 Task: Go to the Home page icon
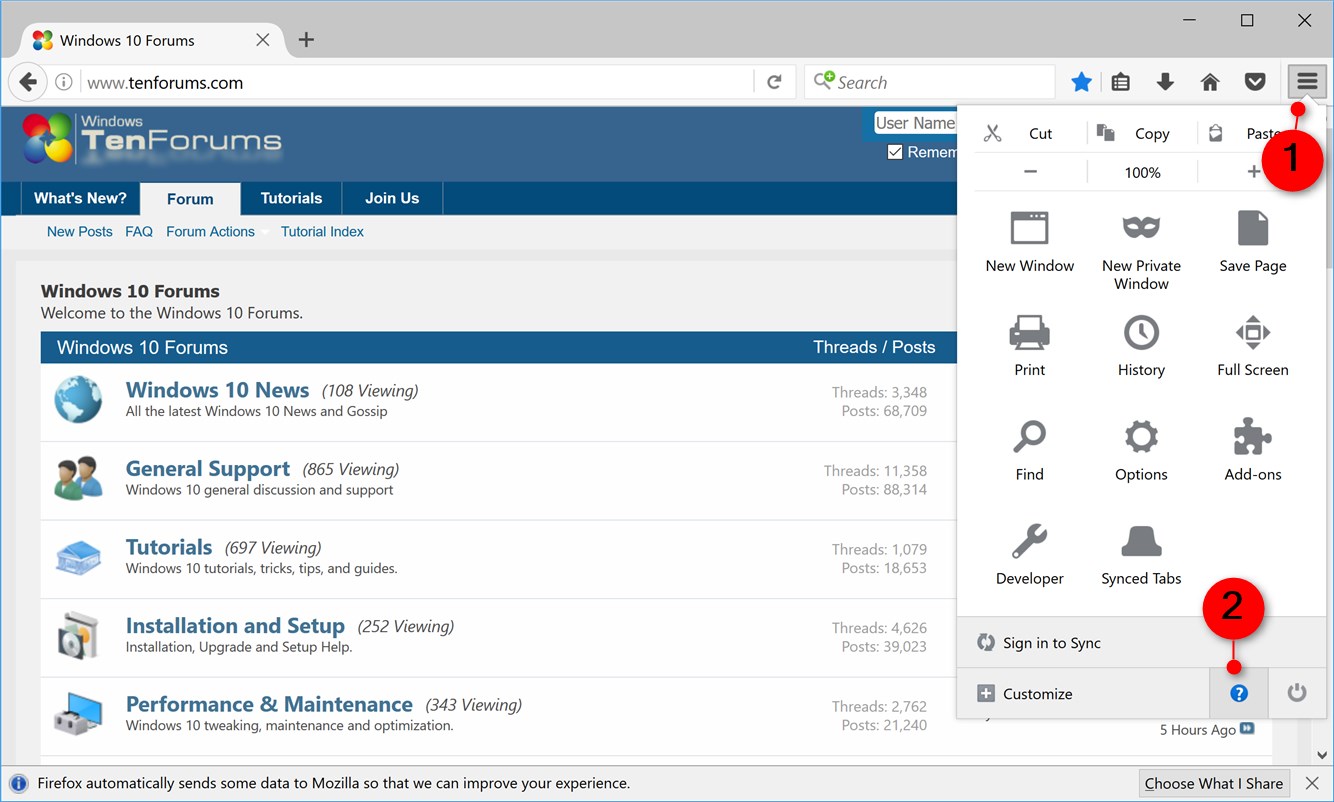tap(1210, 82)
